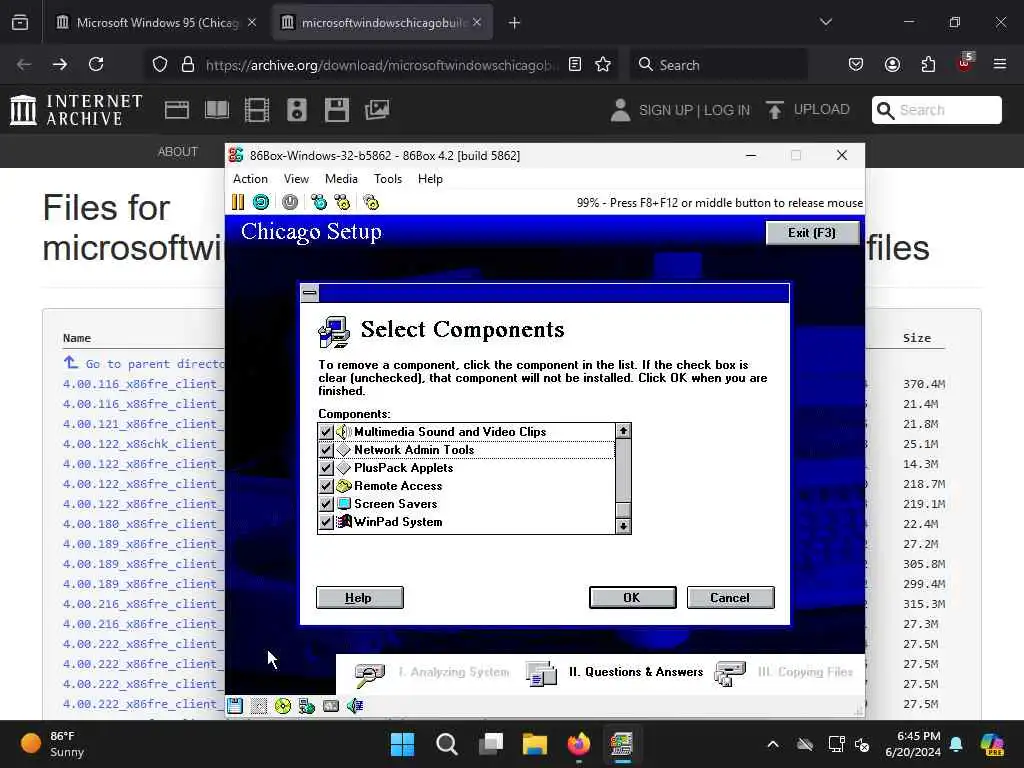Click Help in Select Components dialog
This screenshot has height=768, width=1024.
[x=359, y=598]
